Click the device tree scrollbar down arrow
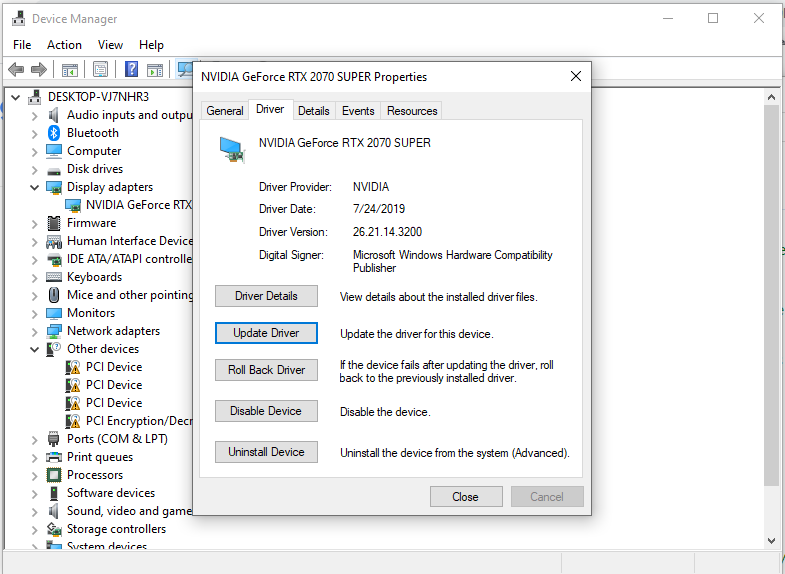Viewport: 785px width, 574px height. coord(771,540)
